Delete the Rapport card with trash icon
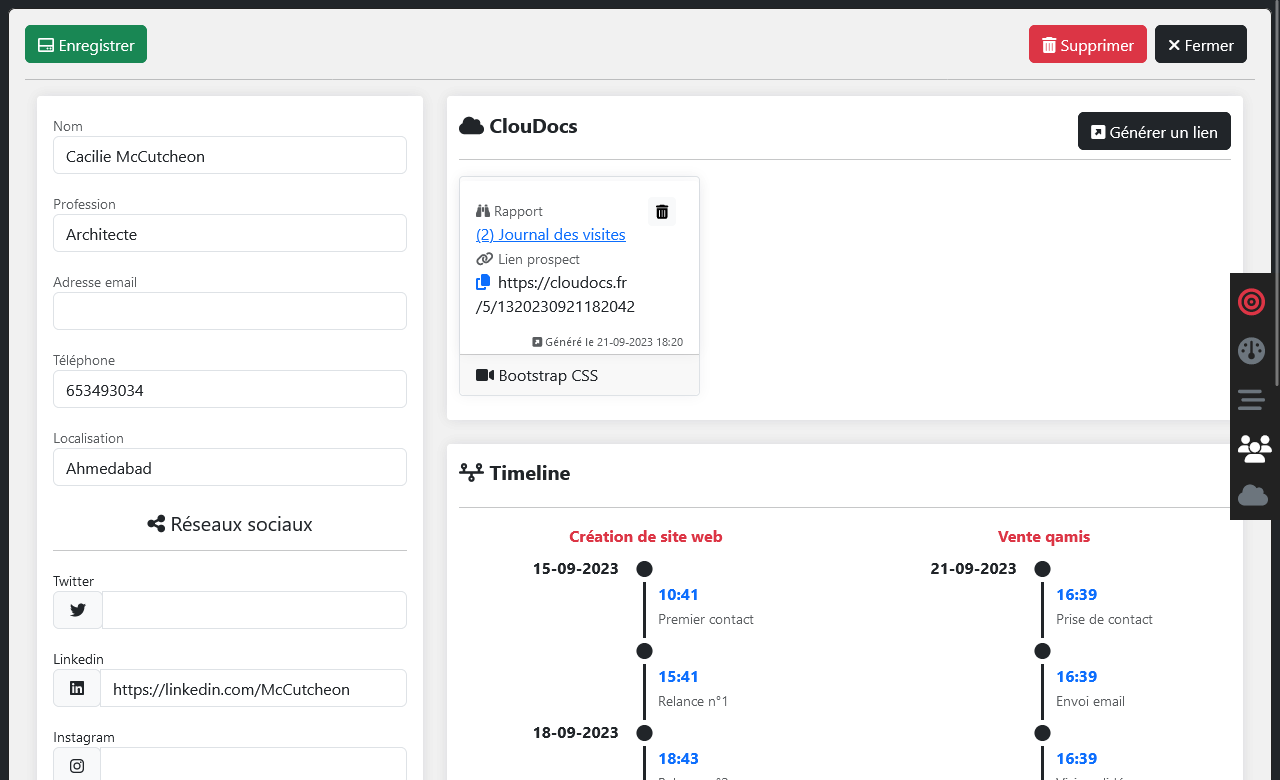1280x780 pixels. coord(661,211)
